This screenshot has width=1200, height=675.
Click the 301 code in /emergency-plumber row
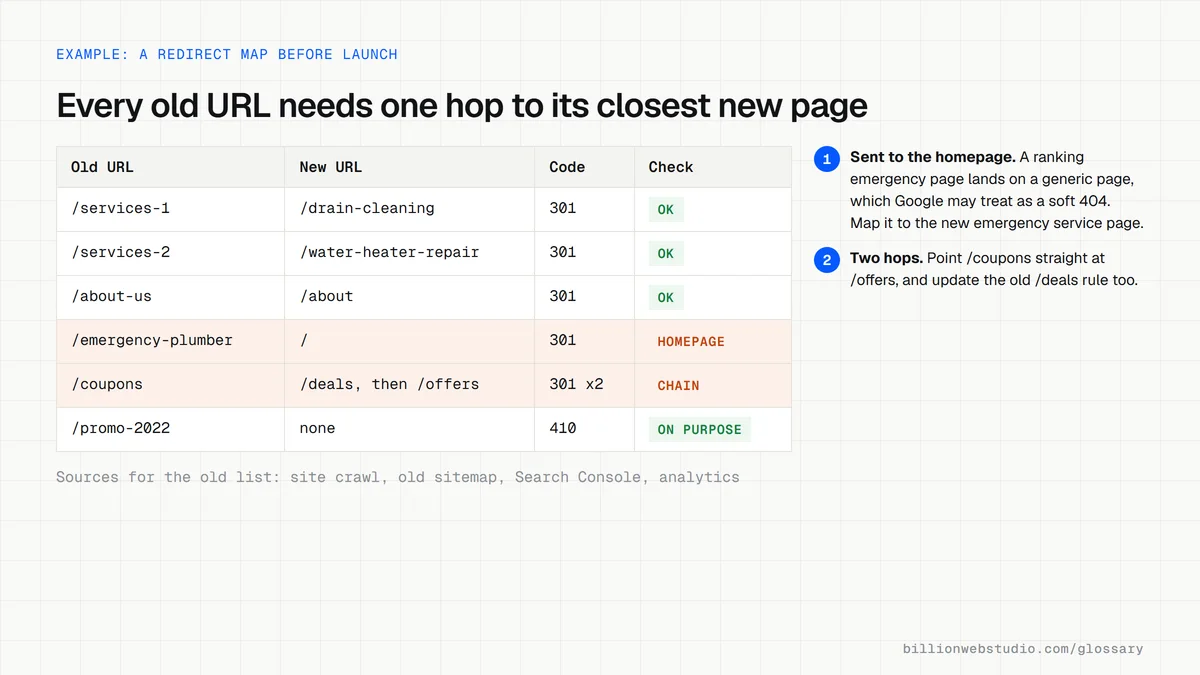pos(584,341)
